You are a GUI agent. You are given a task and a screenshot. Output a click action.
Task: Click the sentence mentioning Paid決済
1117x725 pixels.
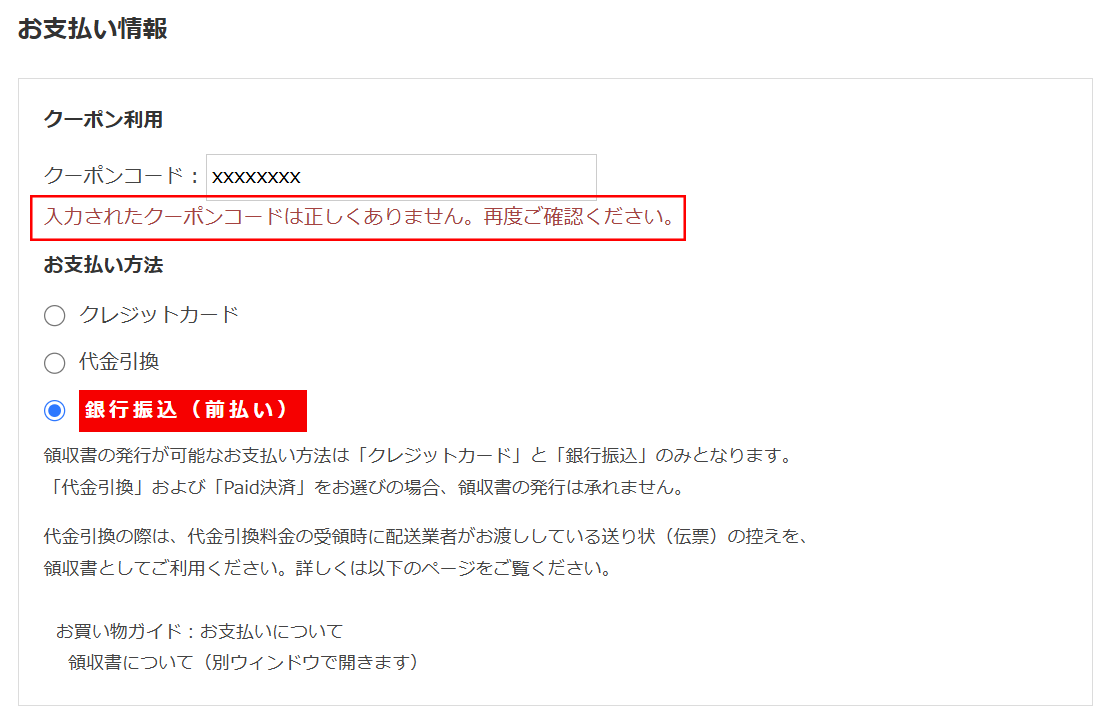(365, 487)
